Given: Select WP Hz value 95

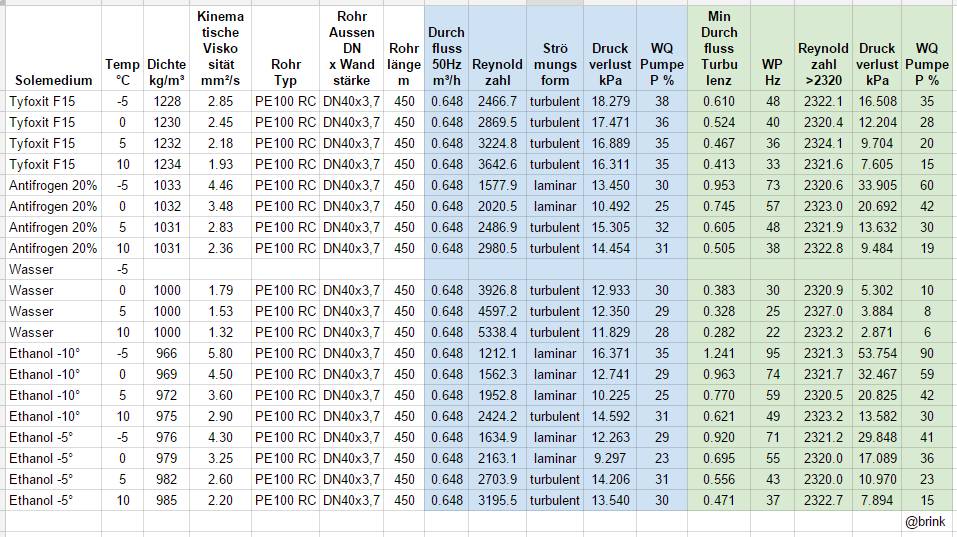Looking at the screenshot, I should tap(773, 353).
